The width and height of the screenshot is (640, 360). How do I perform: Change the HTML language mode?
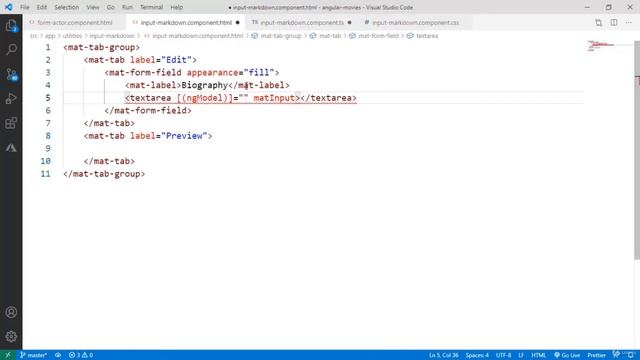tap(538, 355)
